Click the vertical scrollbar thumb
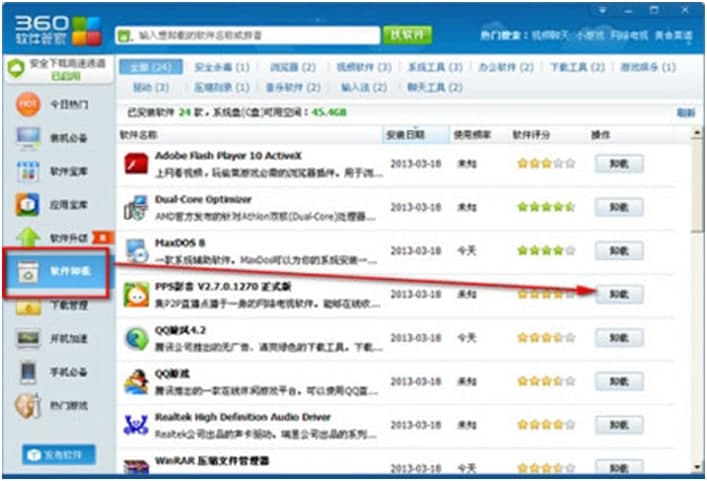Viewport: 707px width, 481px height. pyautogui.click(x=698, y=186)
